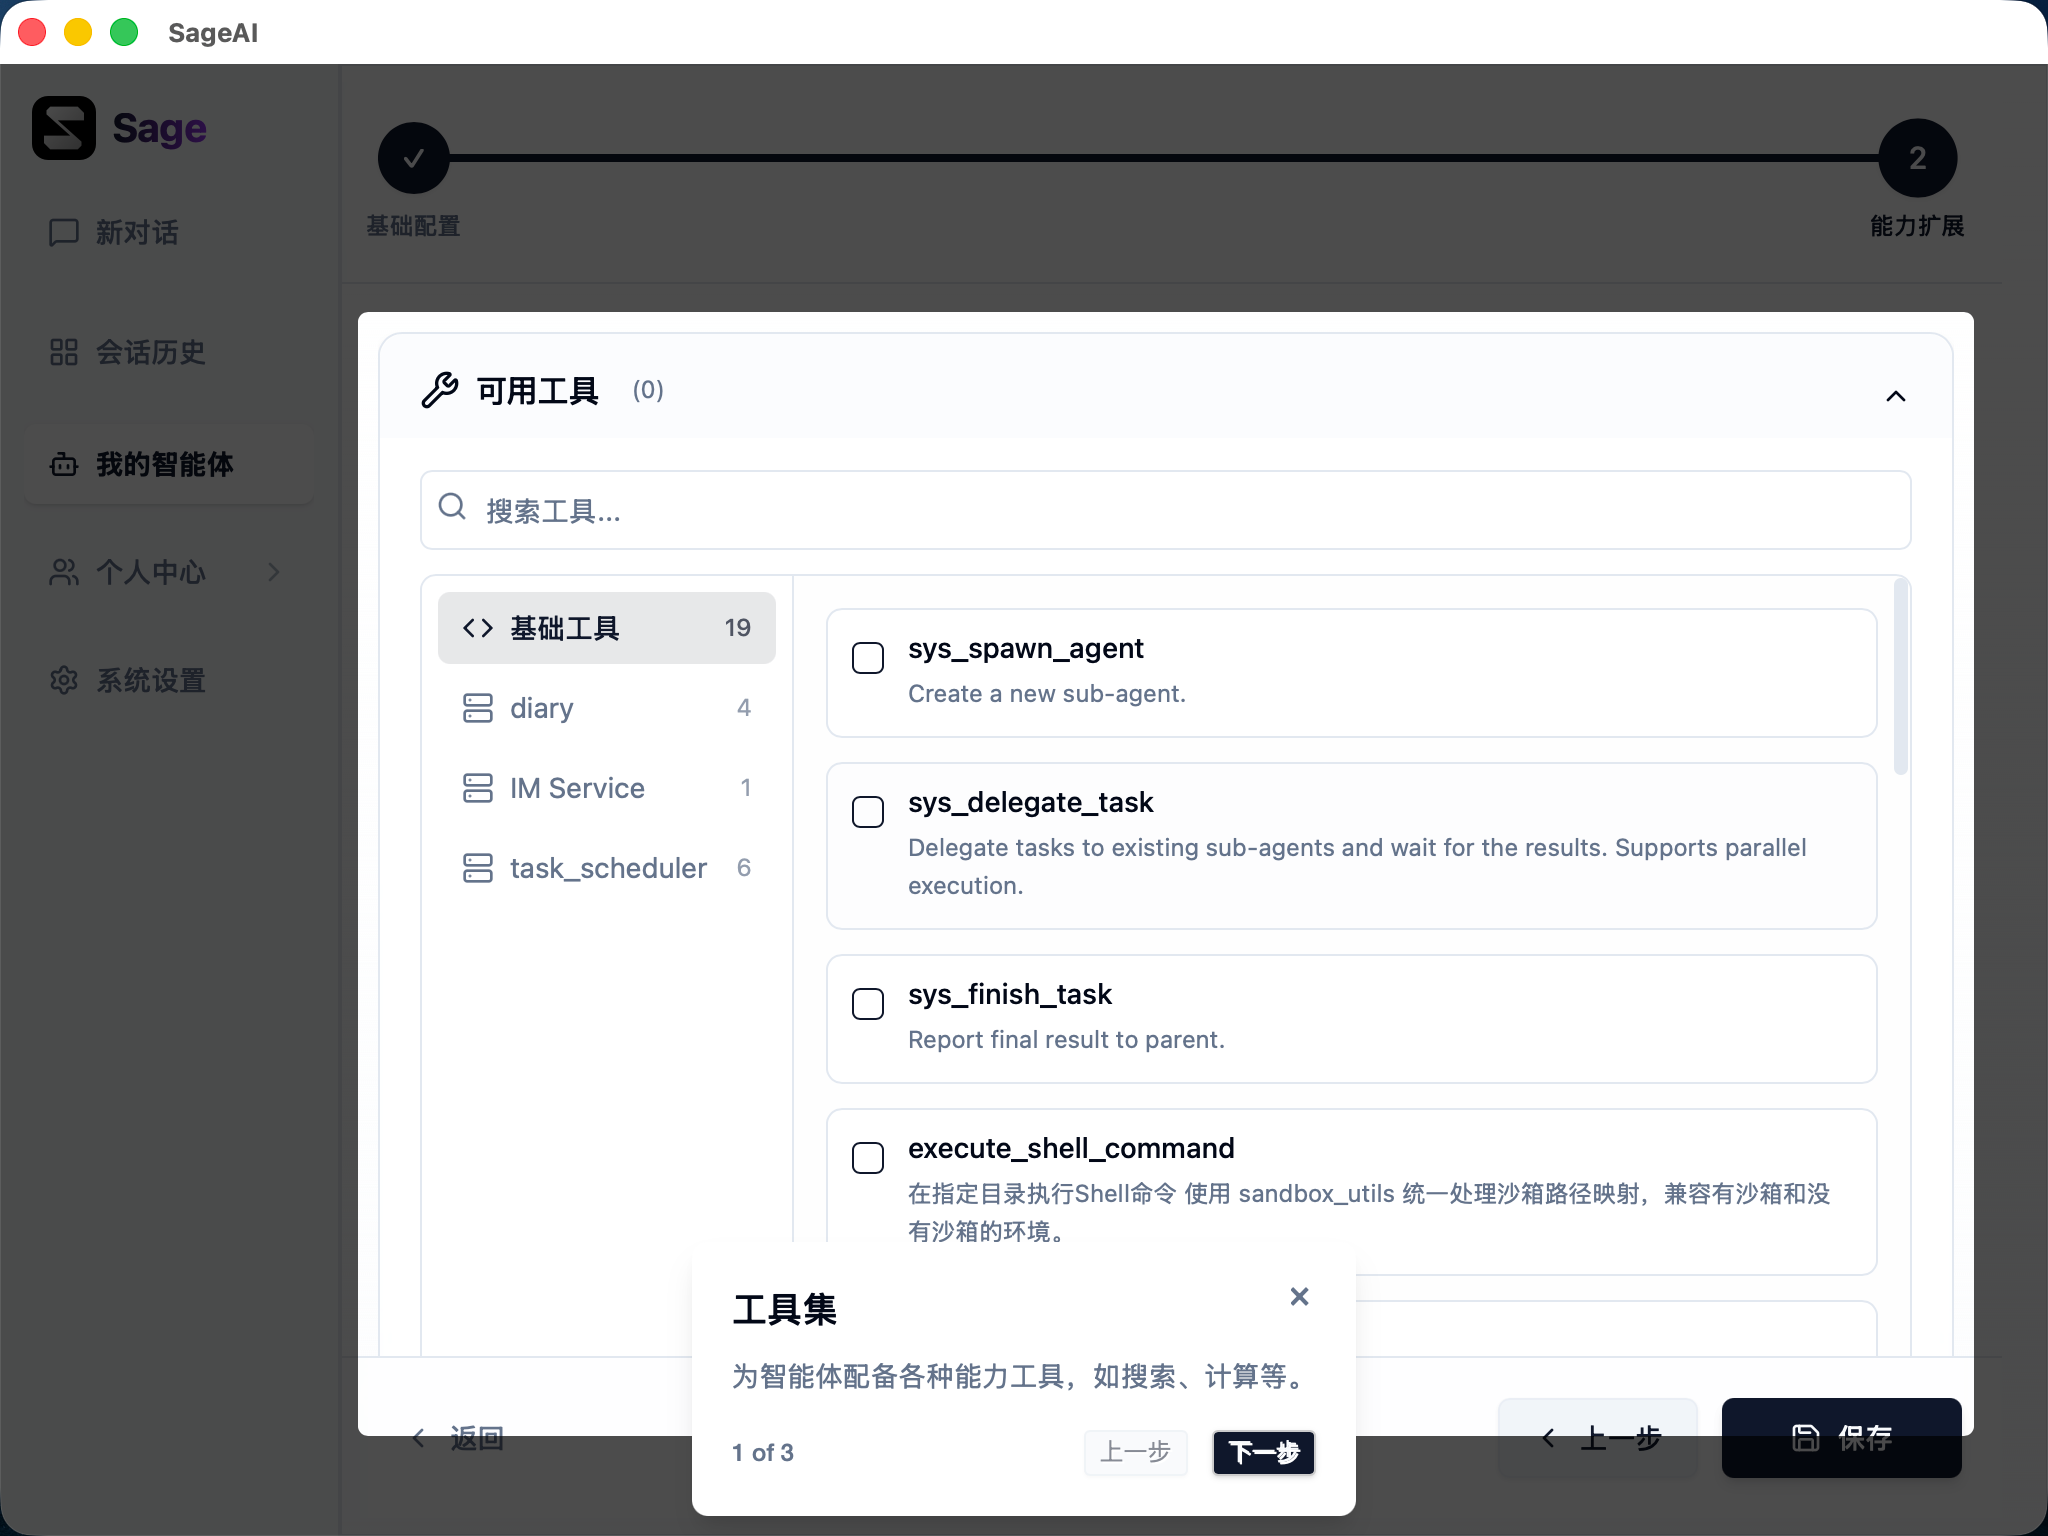Switch to the task_scheduler category
This screenshot has height=1536, width=2048.
[x=608, y=867]
